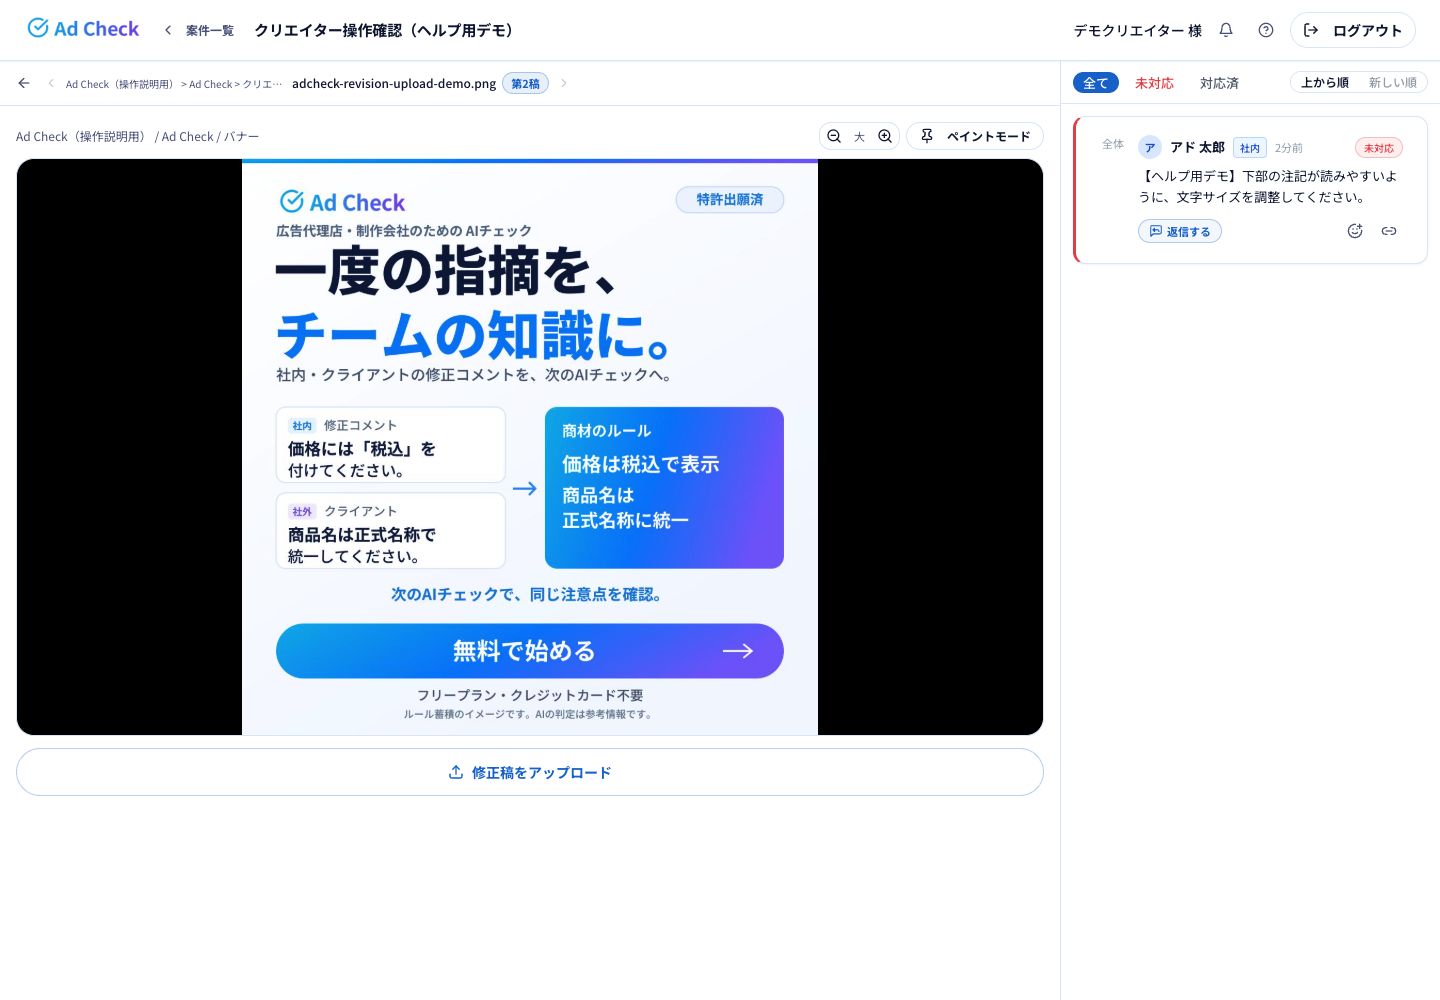Click the comment text about 下部の注記
The image size is (1440, 1000).
pos(1268,186)
